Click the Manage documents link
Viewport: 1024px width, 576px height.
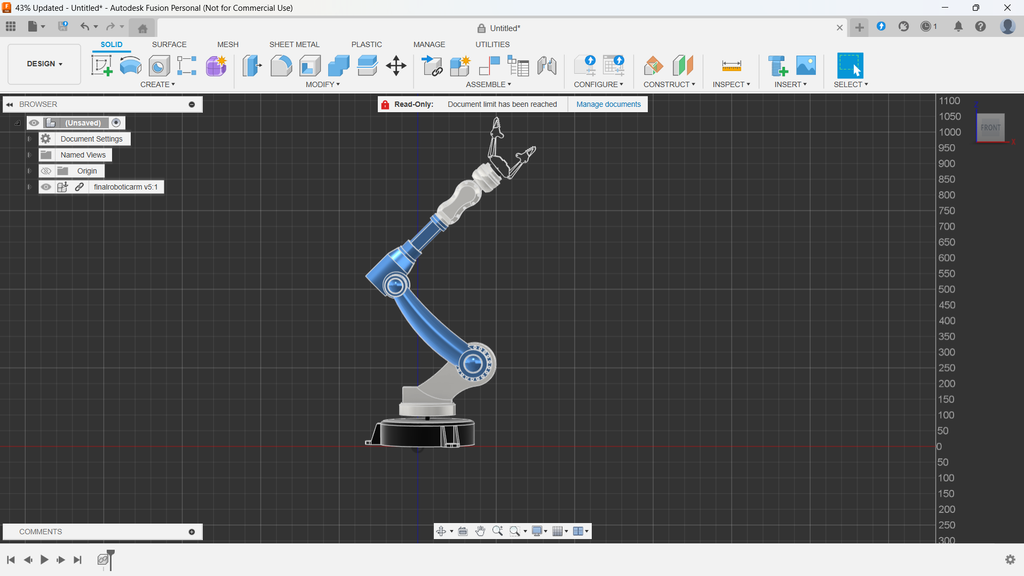click(x=609, y=104)
